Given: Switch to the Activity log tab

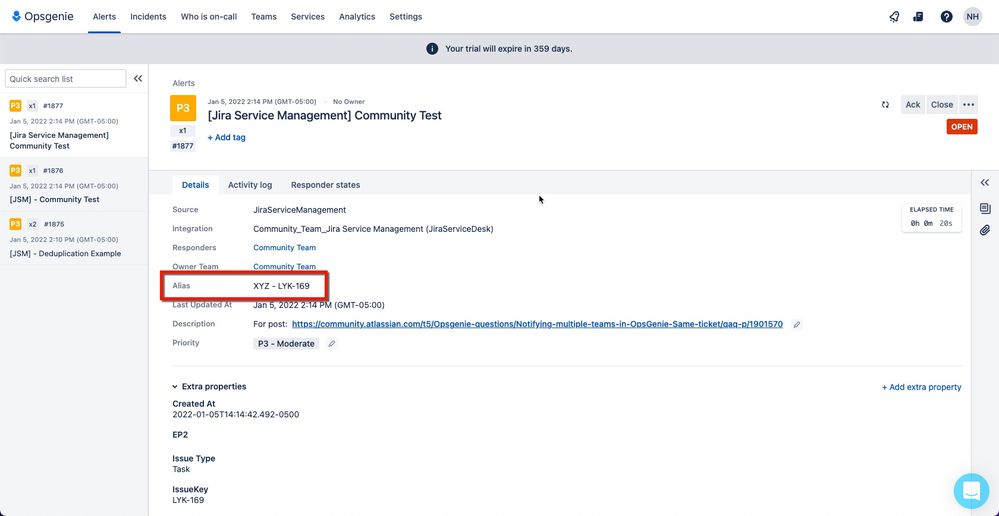Looking at the screenshot, I should [250, 185].
